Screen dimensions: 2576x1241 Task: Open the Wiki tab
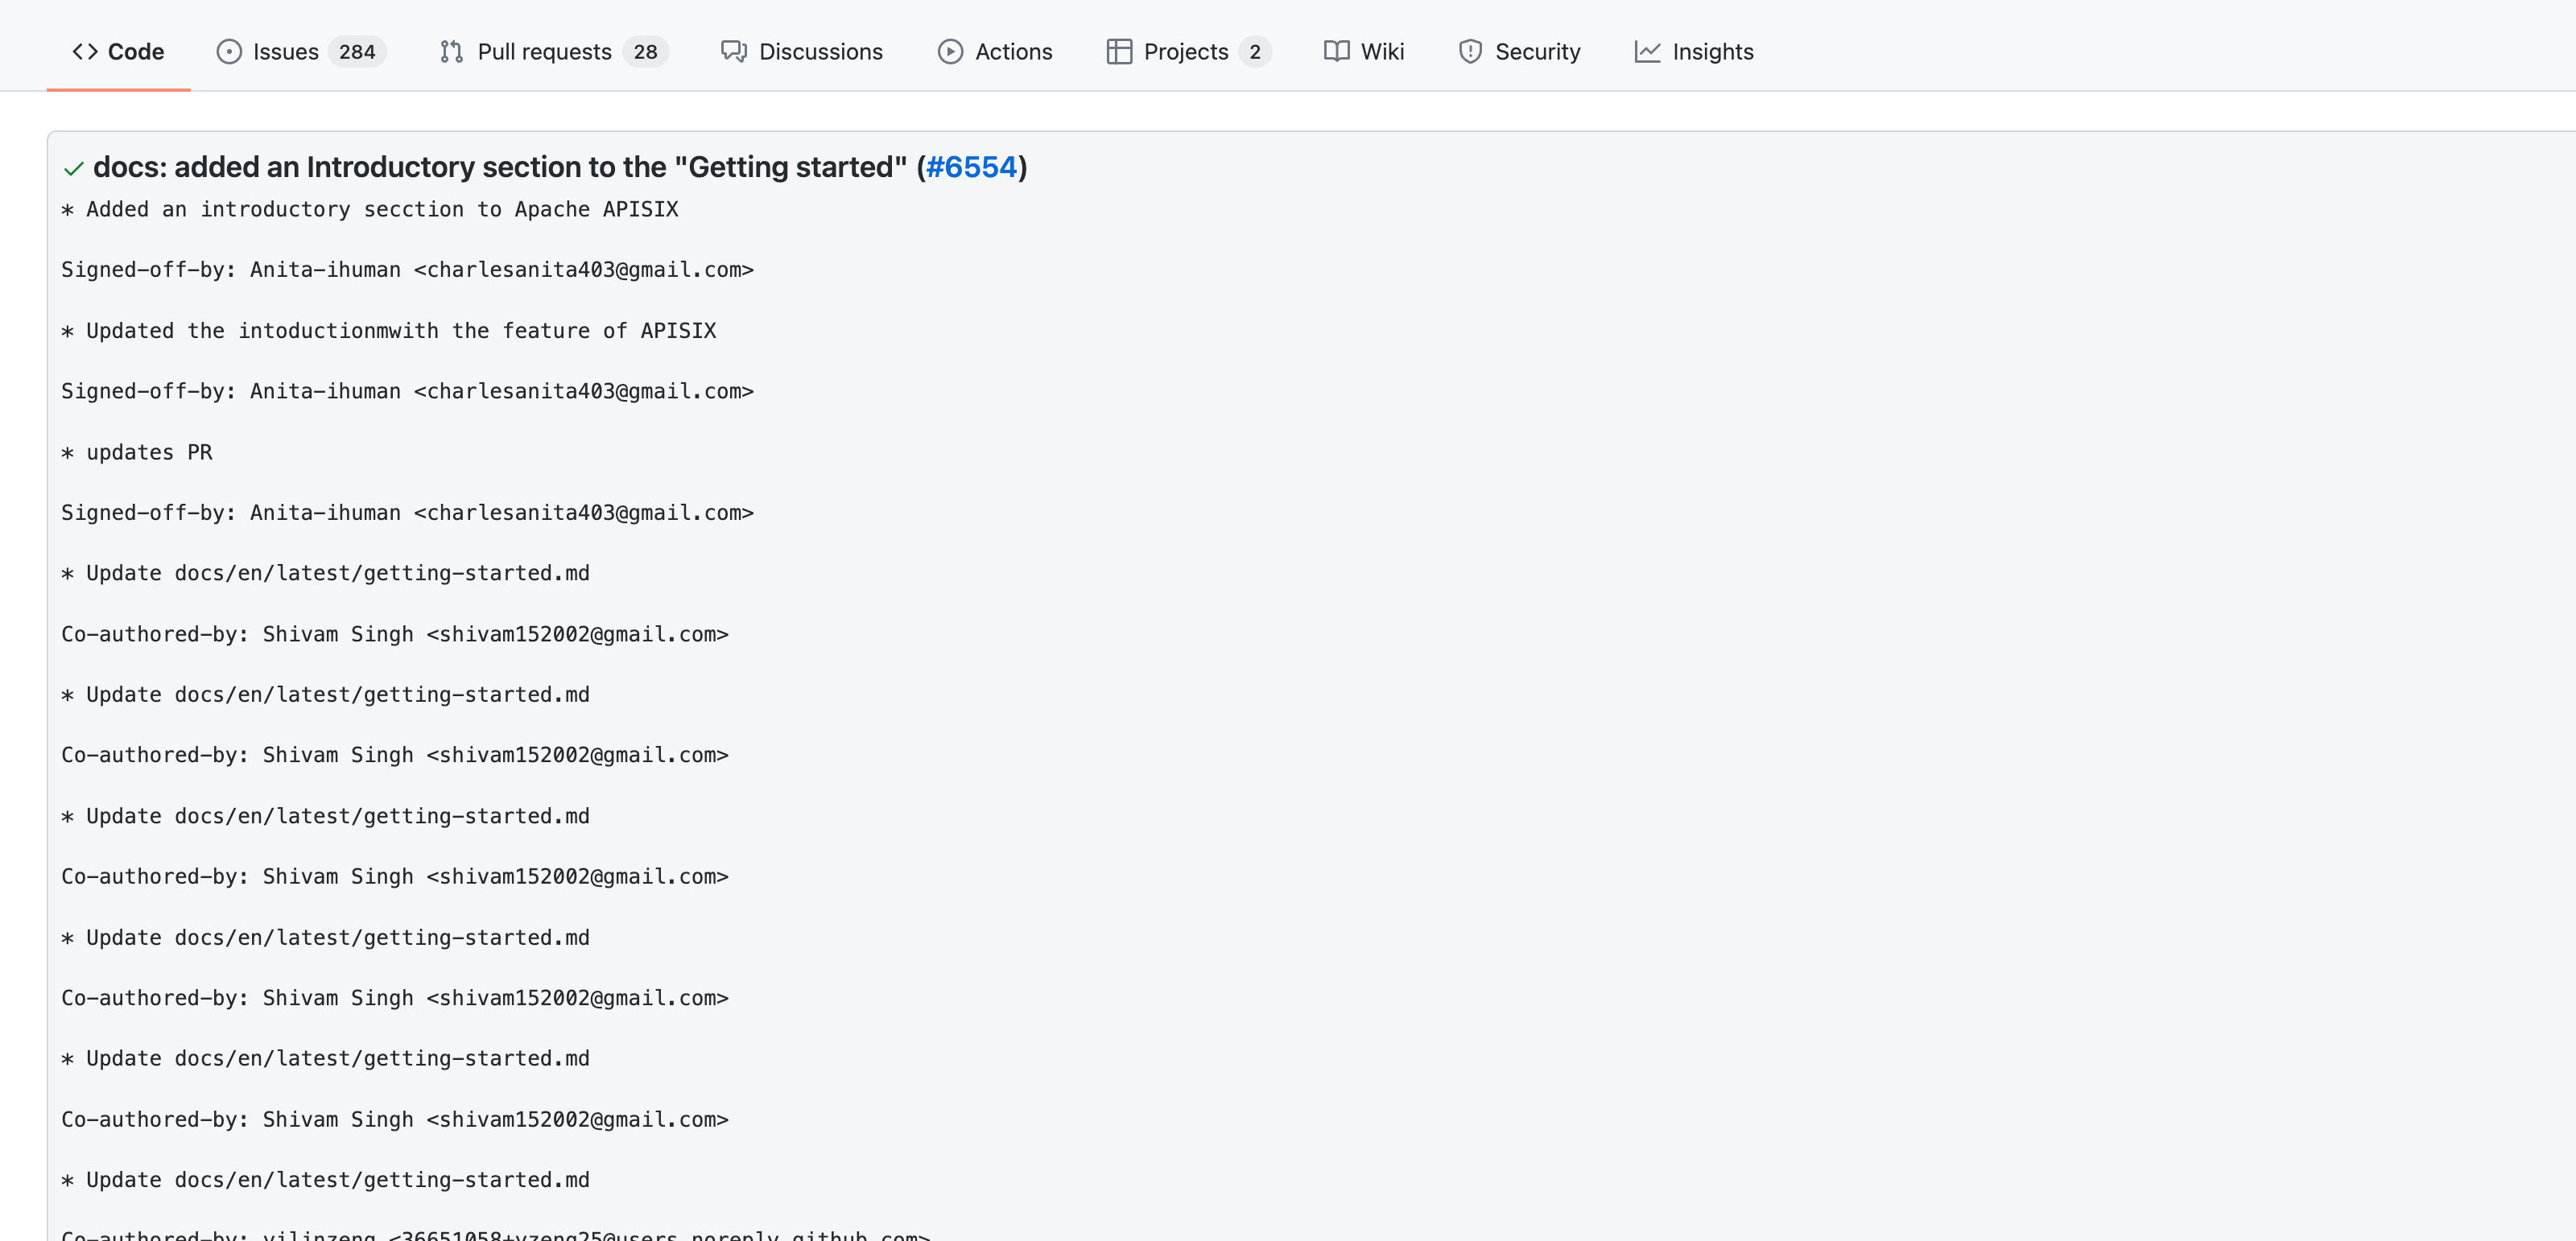[1382, 52]
